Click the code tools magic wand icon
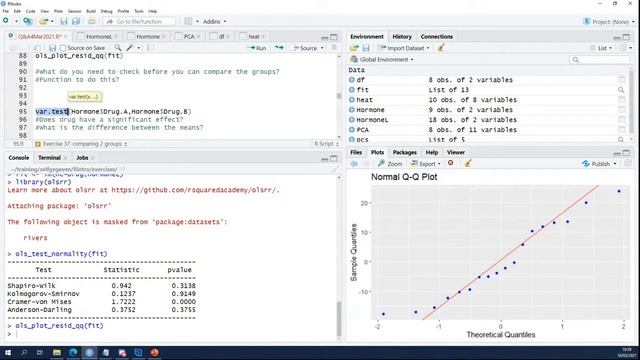This screenshot has width=640, height=360. tap(130, 48)
